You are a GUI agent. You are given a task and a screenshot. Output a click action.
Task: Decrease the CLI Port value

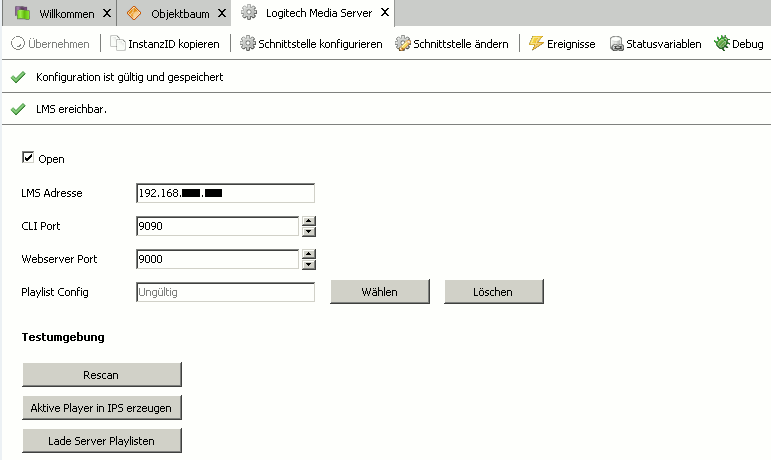[x=309, y=231]
